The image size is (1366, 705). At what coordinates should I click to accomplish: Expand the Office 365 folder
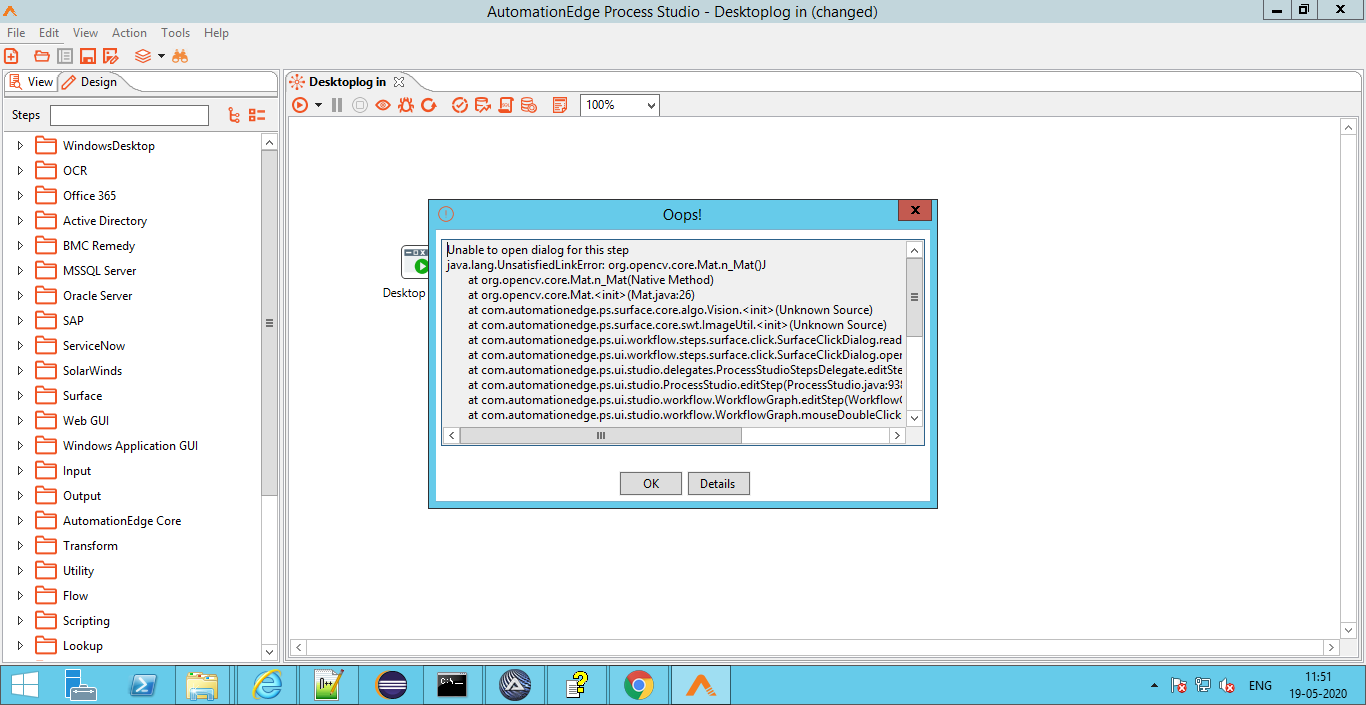(20, 196)
